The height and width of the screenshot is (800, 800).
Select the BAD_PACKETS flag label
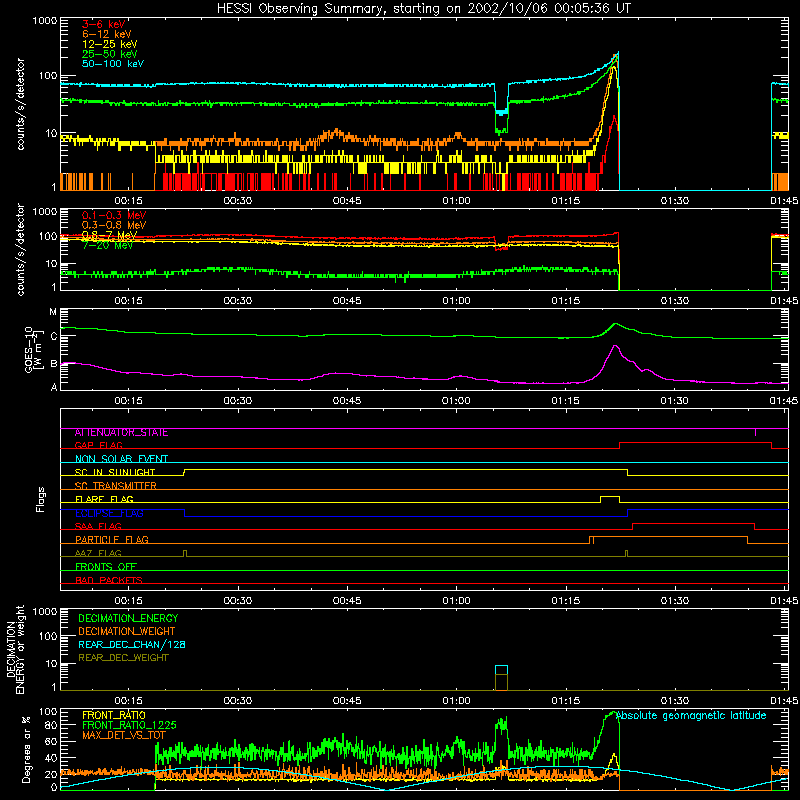(109, 580)
